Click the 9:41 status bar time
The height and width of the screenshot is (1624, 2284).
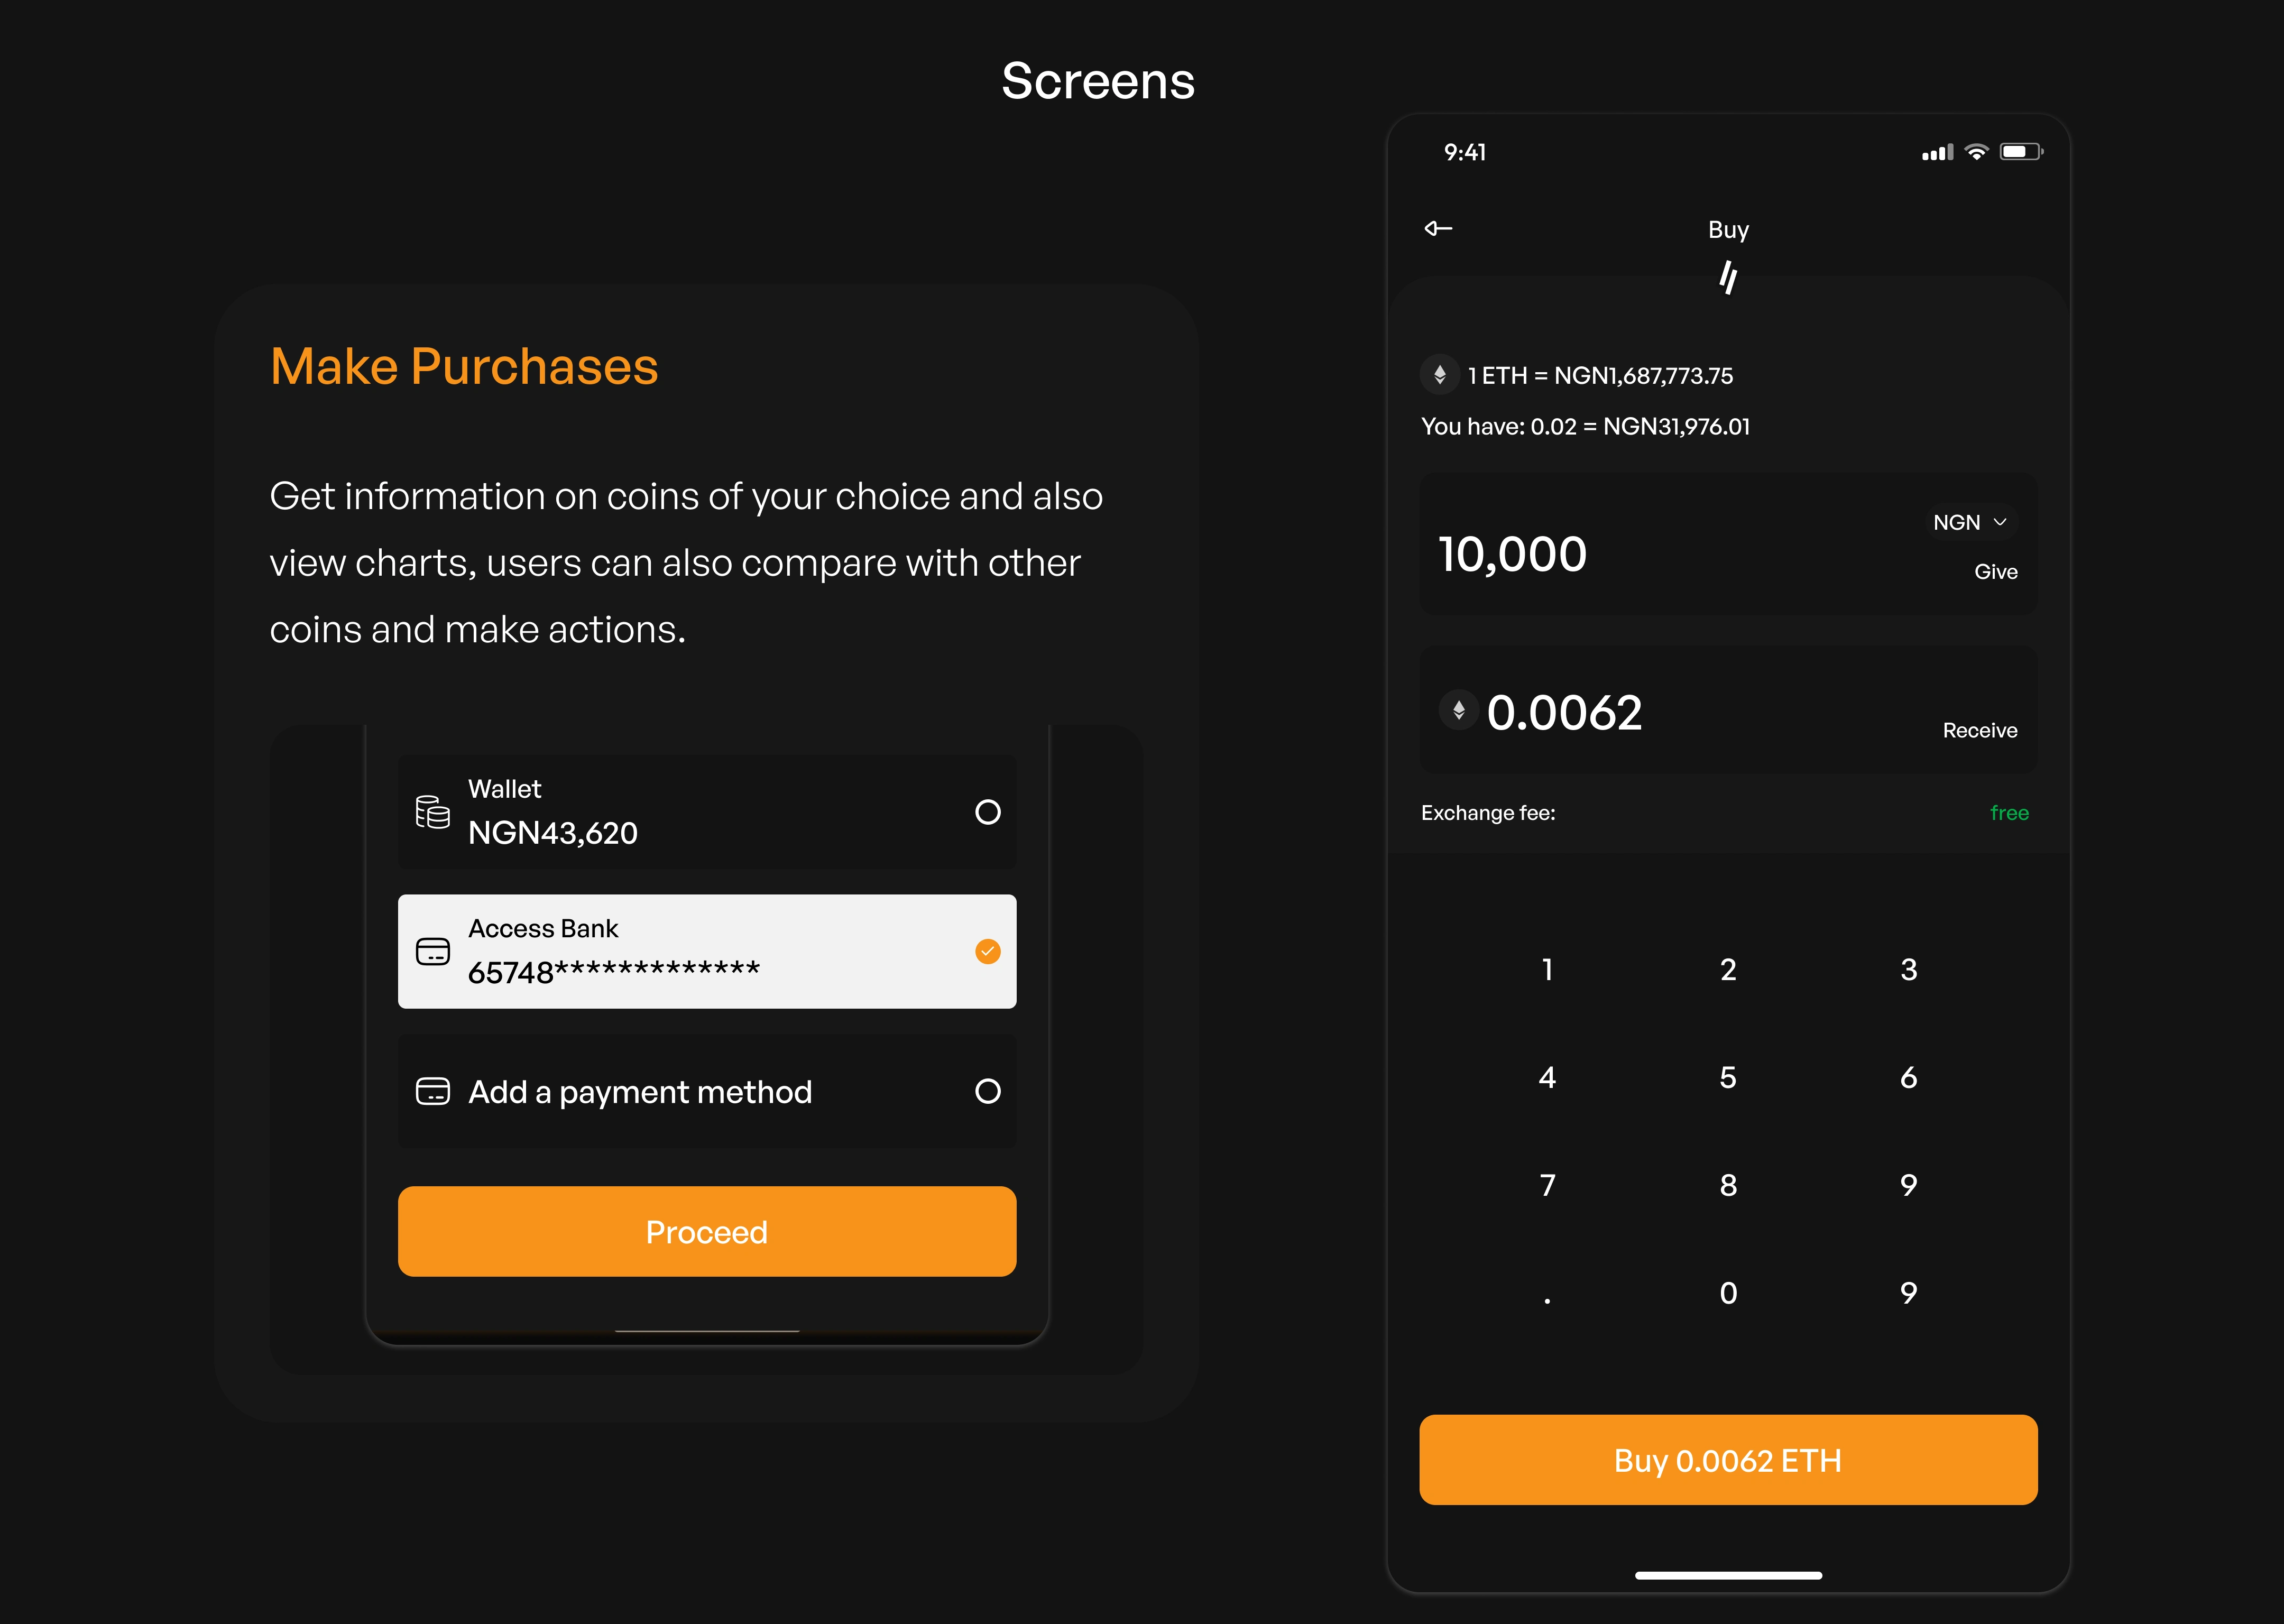point(1465,152)
